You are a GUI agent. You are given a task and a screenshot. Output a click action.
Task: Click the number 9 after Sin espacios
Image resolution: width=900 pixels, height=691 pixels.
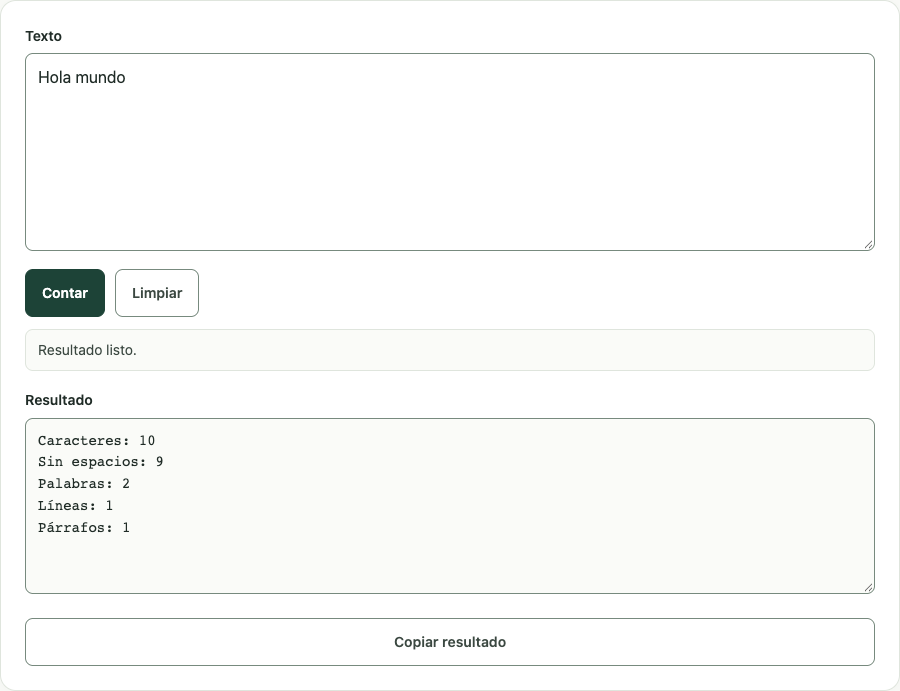point(160,461)
